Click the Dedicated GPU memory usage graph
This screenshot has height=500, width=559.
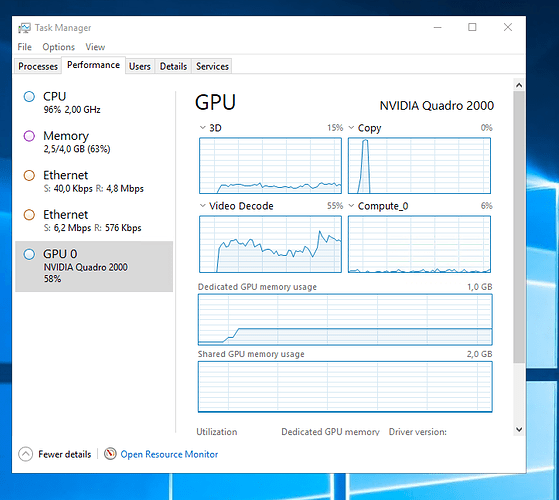(345, 319)
